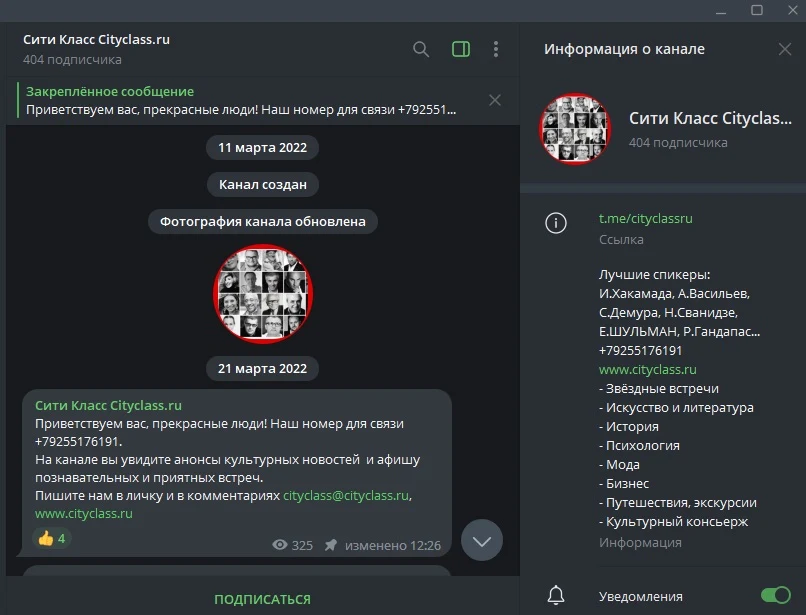
Task: Click the pin icon on the message
Action: [331, 545]
